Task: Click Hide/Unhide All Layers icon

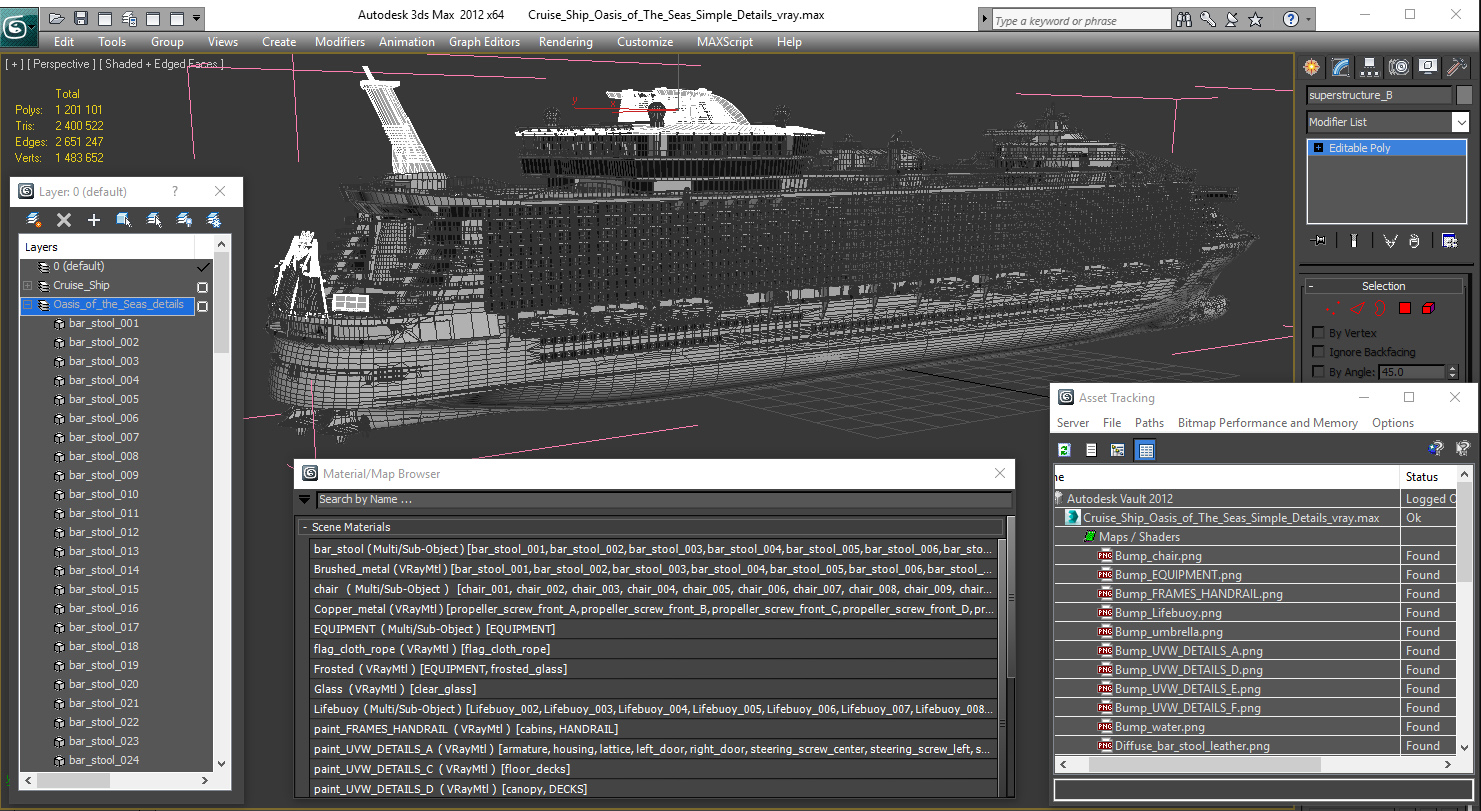Action: pyautogui.click(x=184, y=219)
